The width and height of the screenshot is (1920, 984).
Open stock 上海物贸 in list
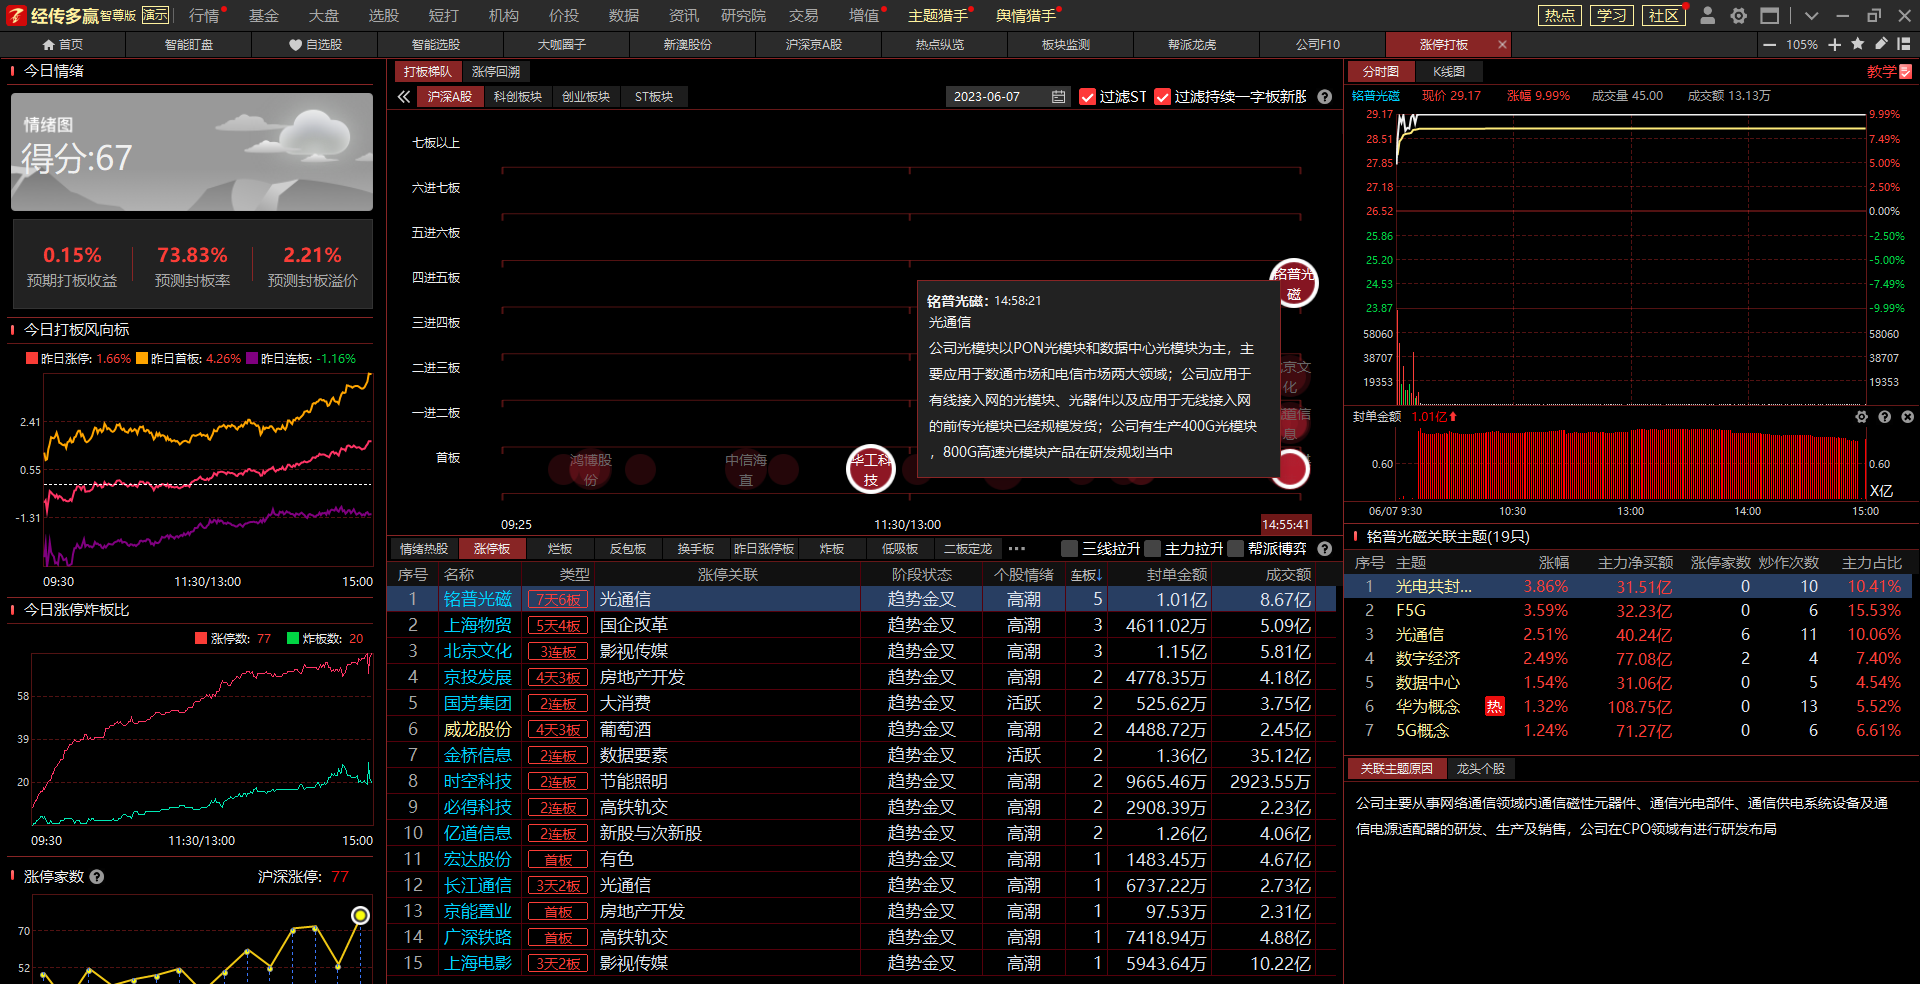click(477, 625)
